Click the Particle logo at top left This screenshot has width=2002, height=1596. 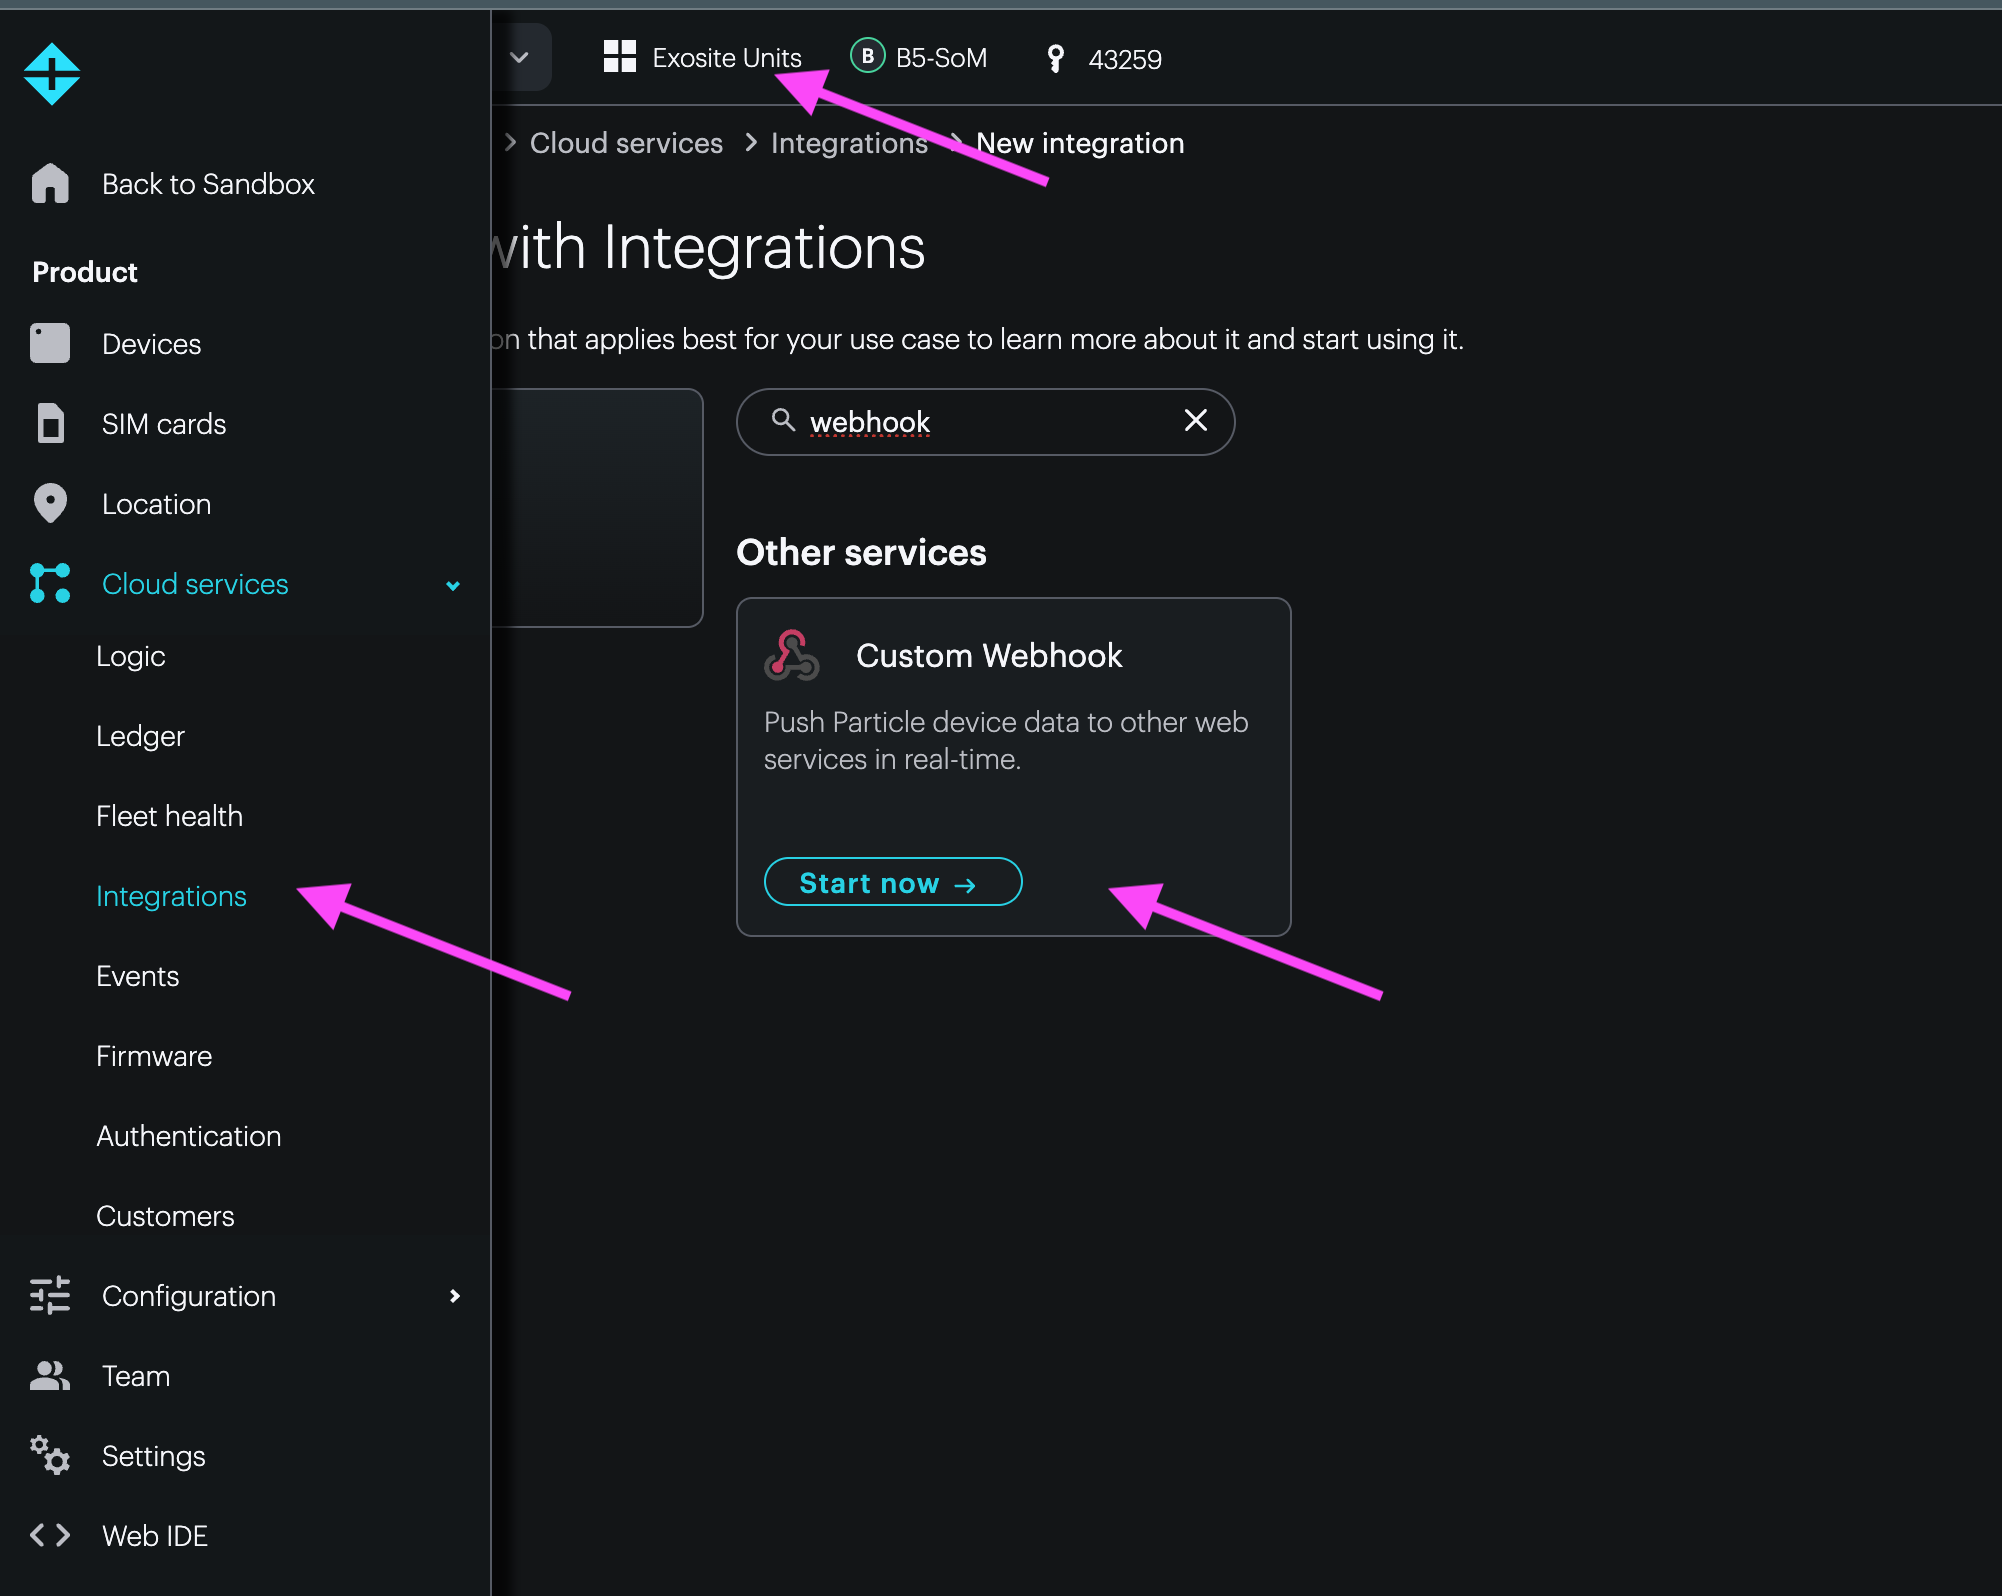click(x=51, y=73)
